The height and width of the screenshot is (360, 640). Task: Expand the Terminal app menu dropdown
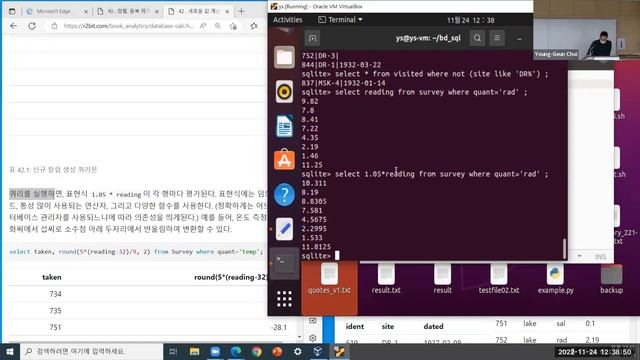click(x=340, y=20)
